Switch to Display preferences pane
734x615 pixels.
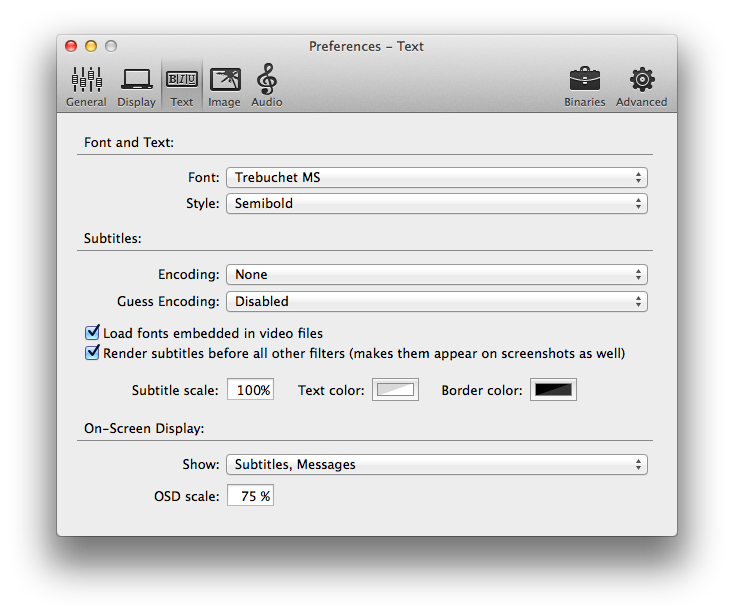click(x=136, y=86)
